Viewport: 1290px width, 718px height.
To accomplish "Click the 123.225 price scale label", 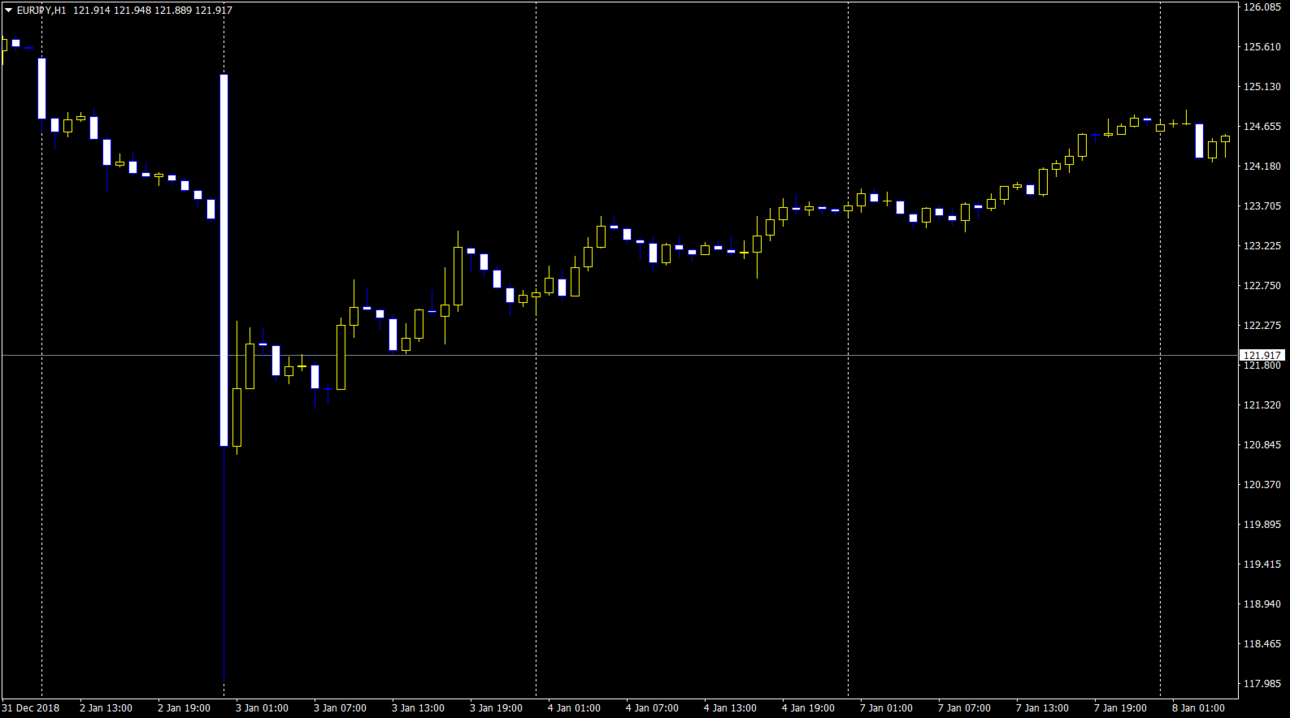I will [1261, 246].
